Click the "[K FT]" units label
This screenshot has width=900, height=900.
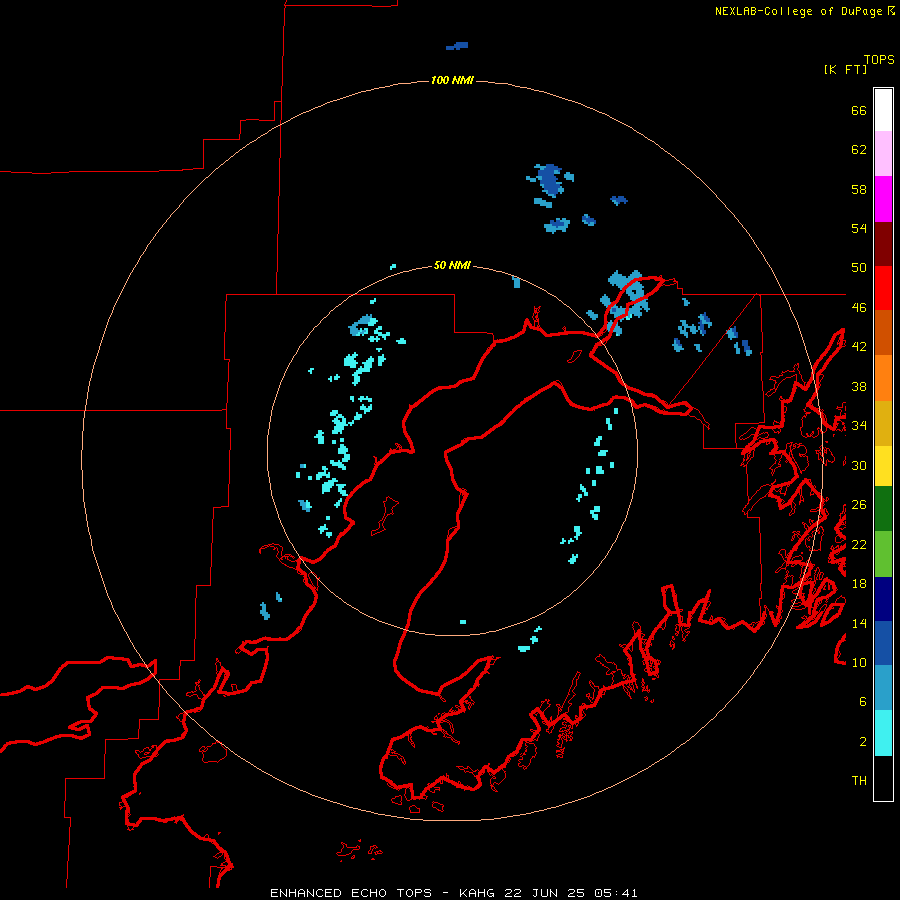845,69
